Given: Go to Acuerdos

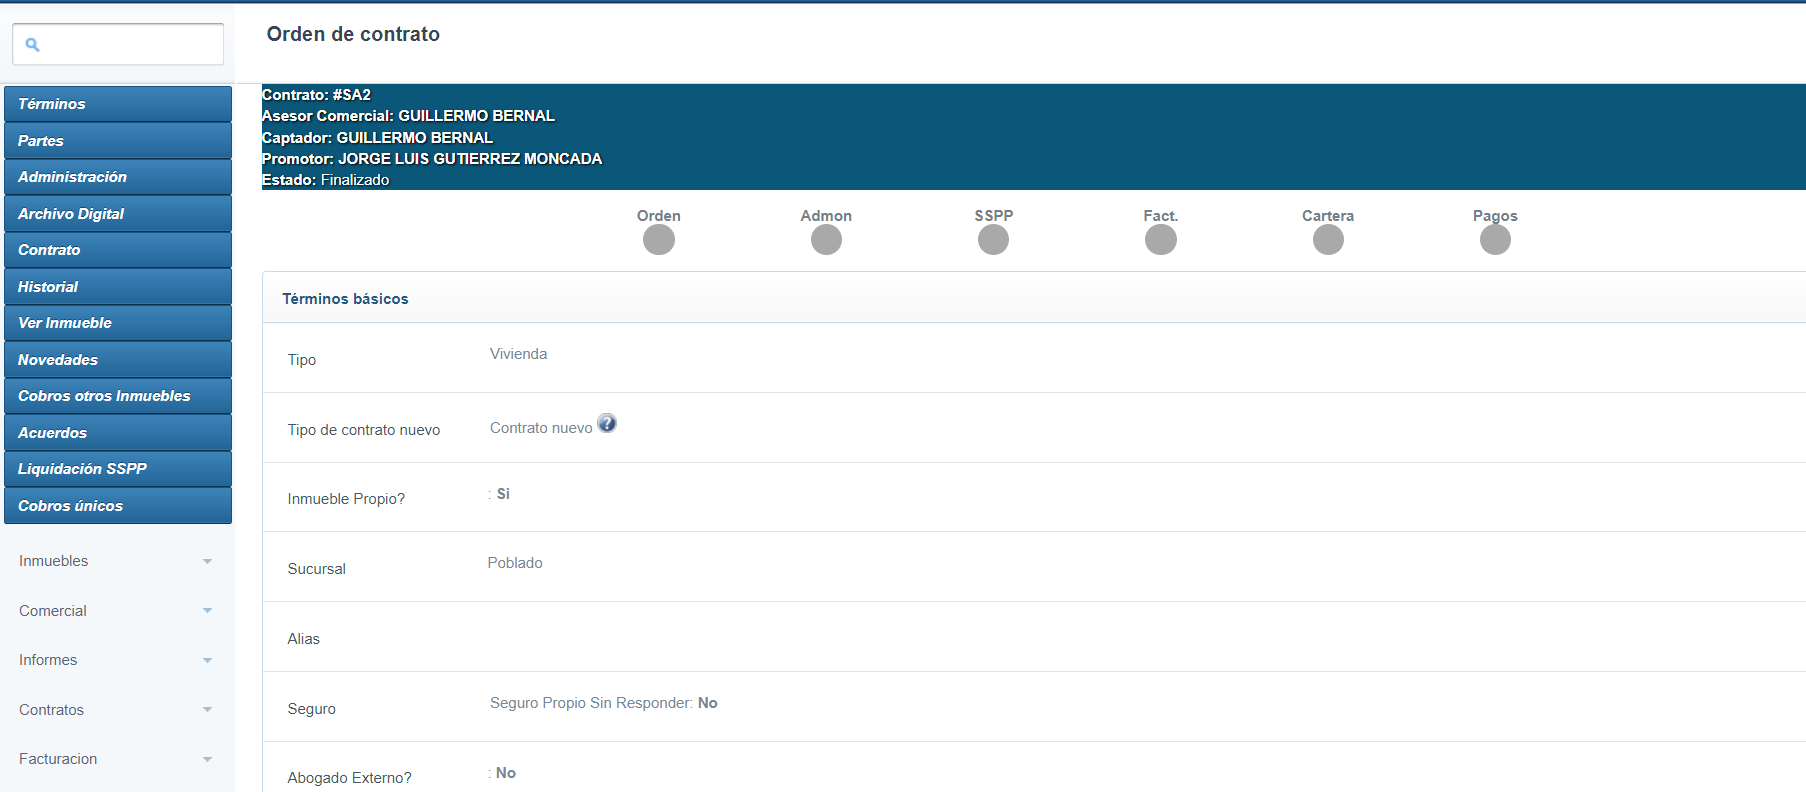Looking at the screenshot, I should (x=118, y=433).
